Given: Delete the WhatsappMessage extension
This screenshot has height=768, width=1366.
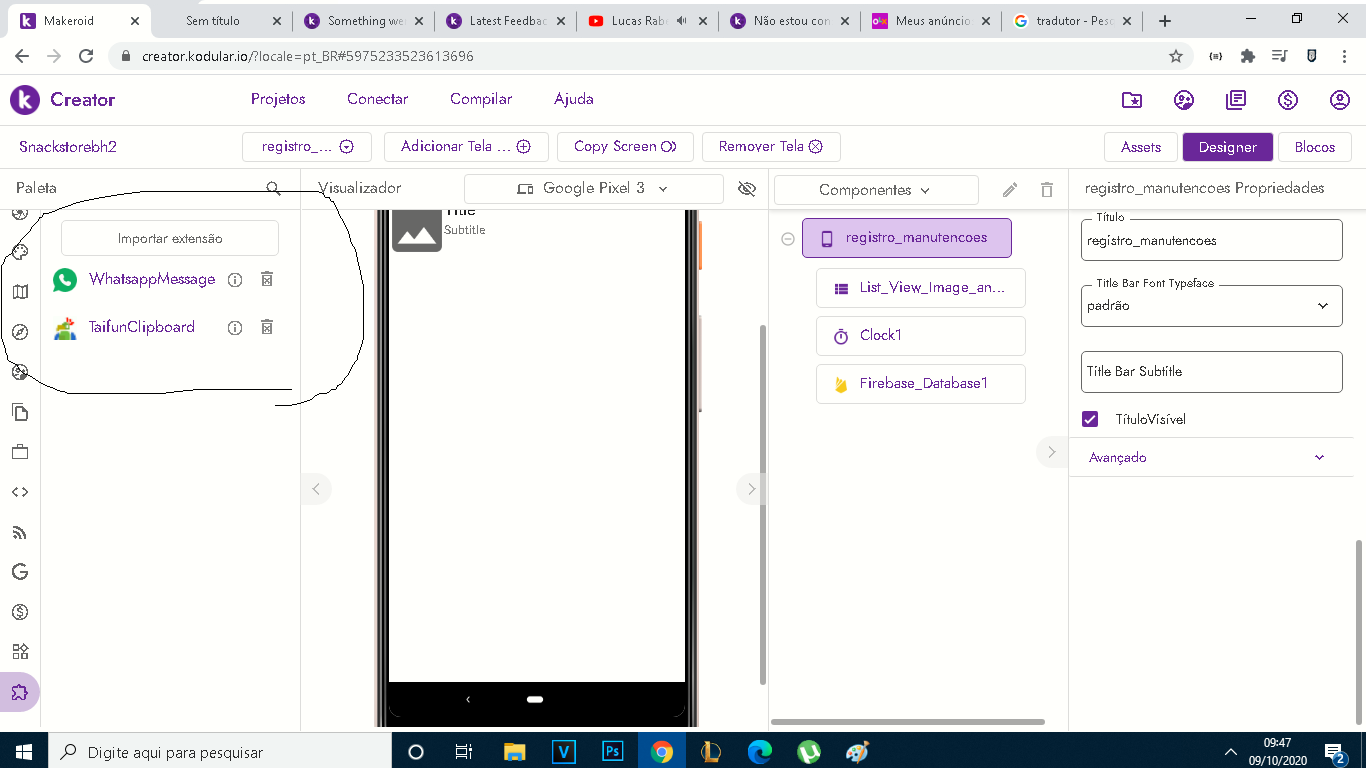Looking at the screenshot, I should pos(267,280).
